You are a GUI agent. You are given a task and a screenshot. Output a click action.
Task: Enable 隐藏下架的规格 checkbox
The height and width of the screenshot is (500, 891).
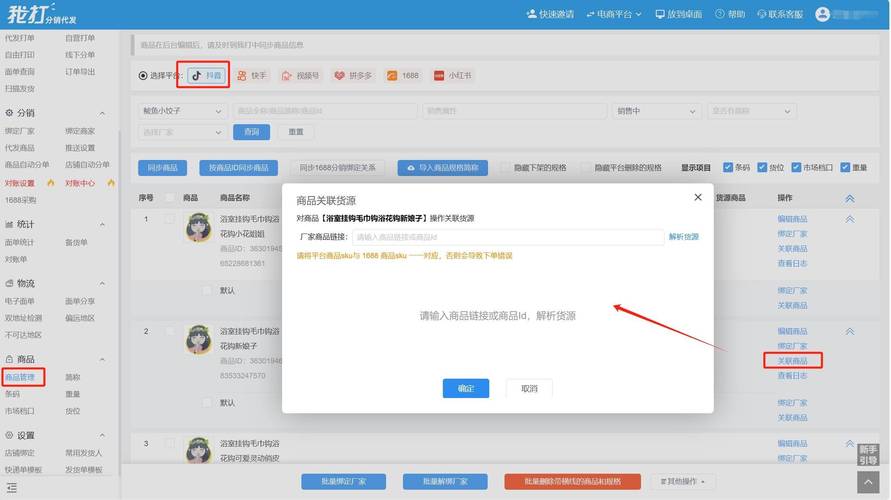(x=506, y=168)
